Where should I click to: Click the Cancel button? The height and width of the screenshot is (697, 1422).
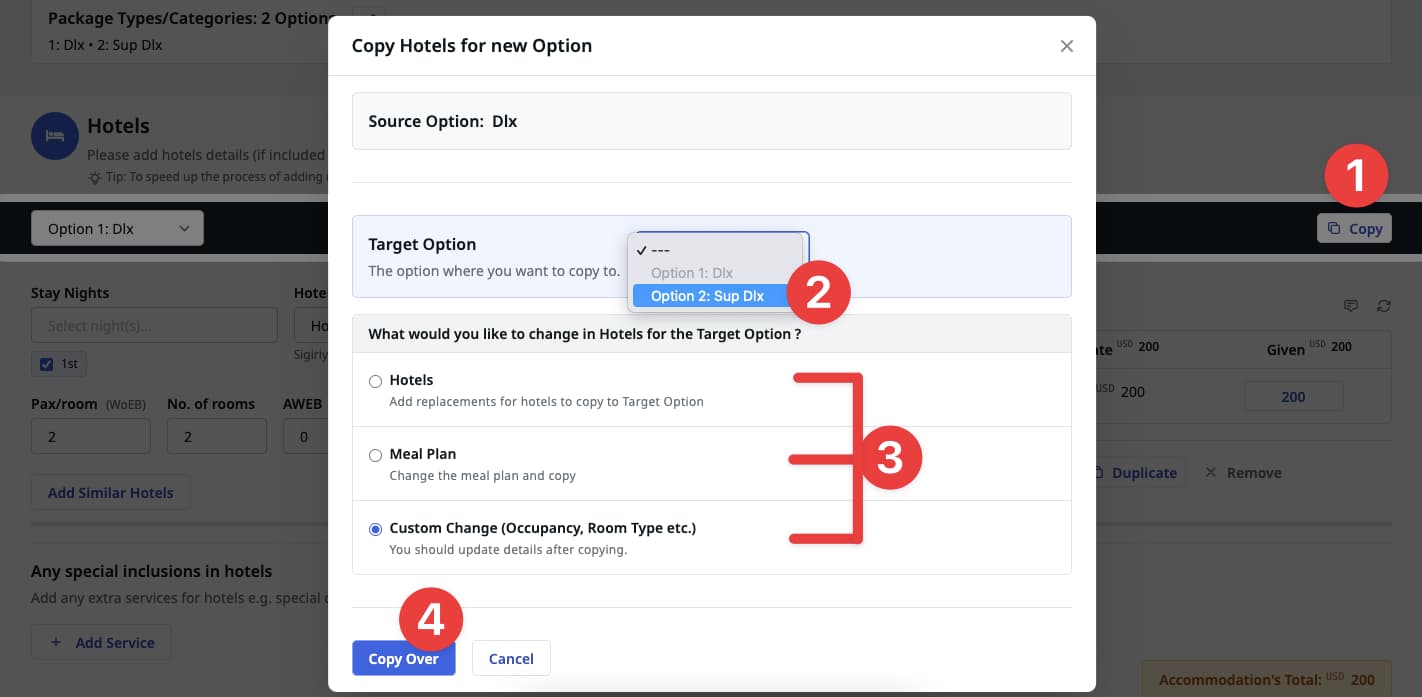(511, 658)
